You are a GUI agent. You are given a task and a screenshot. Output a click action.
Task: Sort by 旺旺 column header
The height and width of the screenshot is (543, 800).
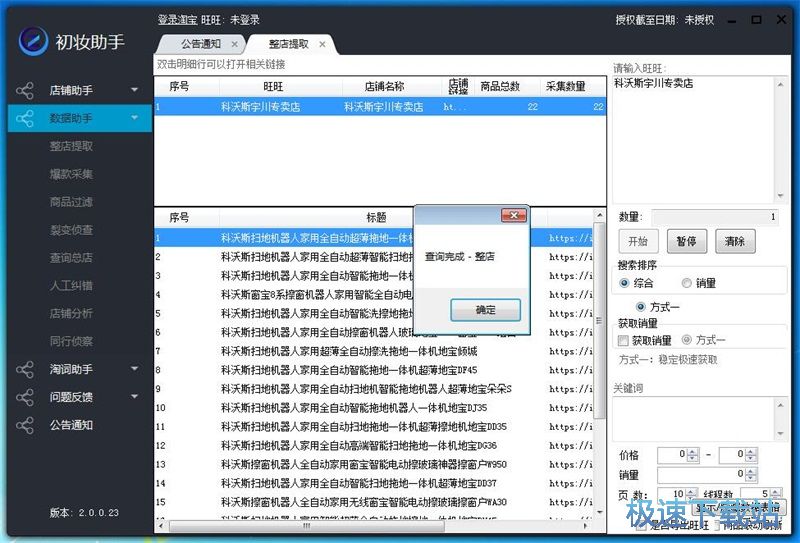[x=273, y=86]
